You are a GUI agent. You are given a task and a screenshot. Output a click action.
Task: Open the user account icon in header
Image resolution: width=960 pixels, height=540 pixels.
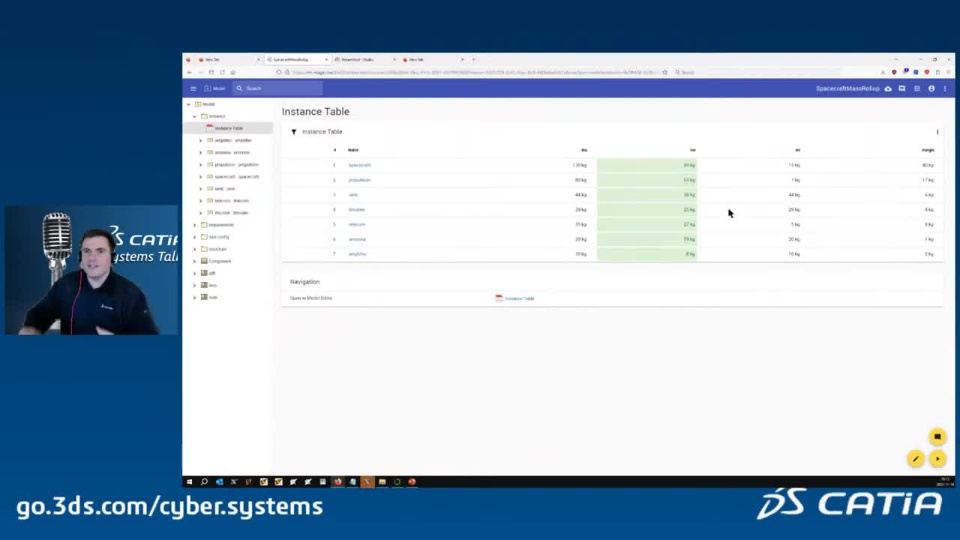point(931,89)
